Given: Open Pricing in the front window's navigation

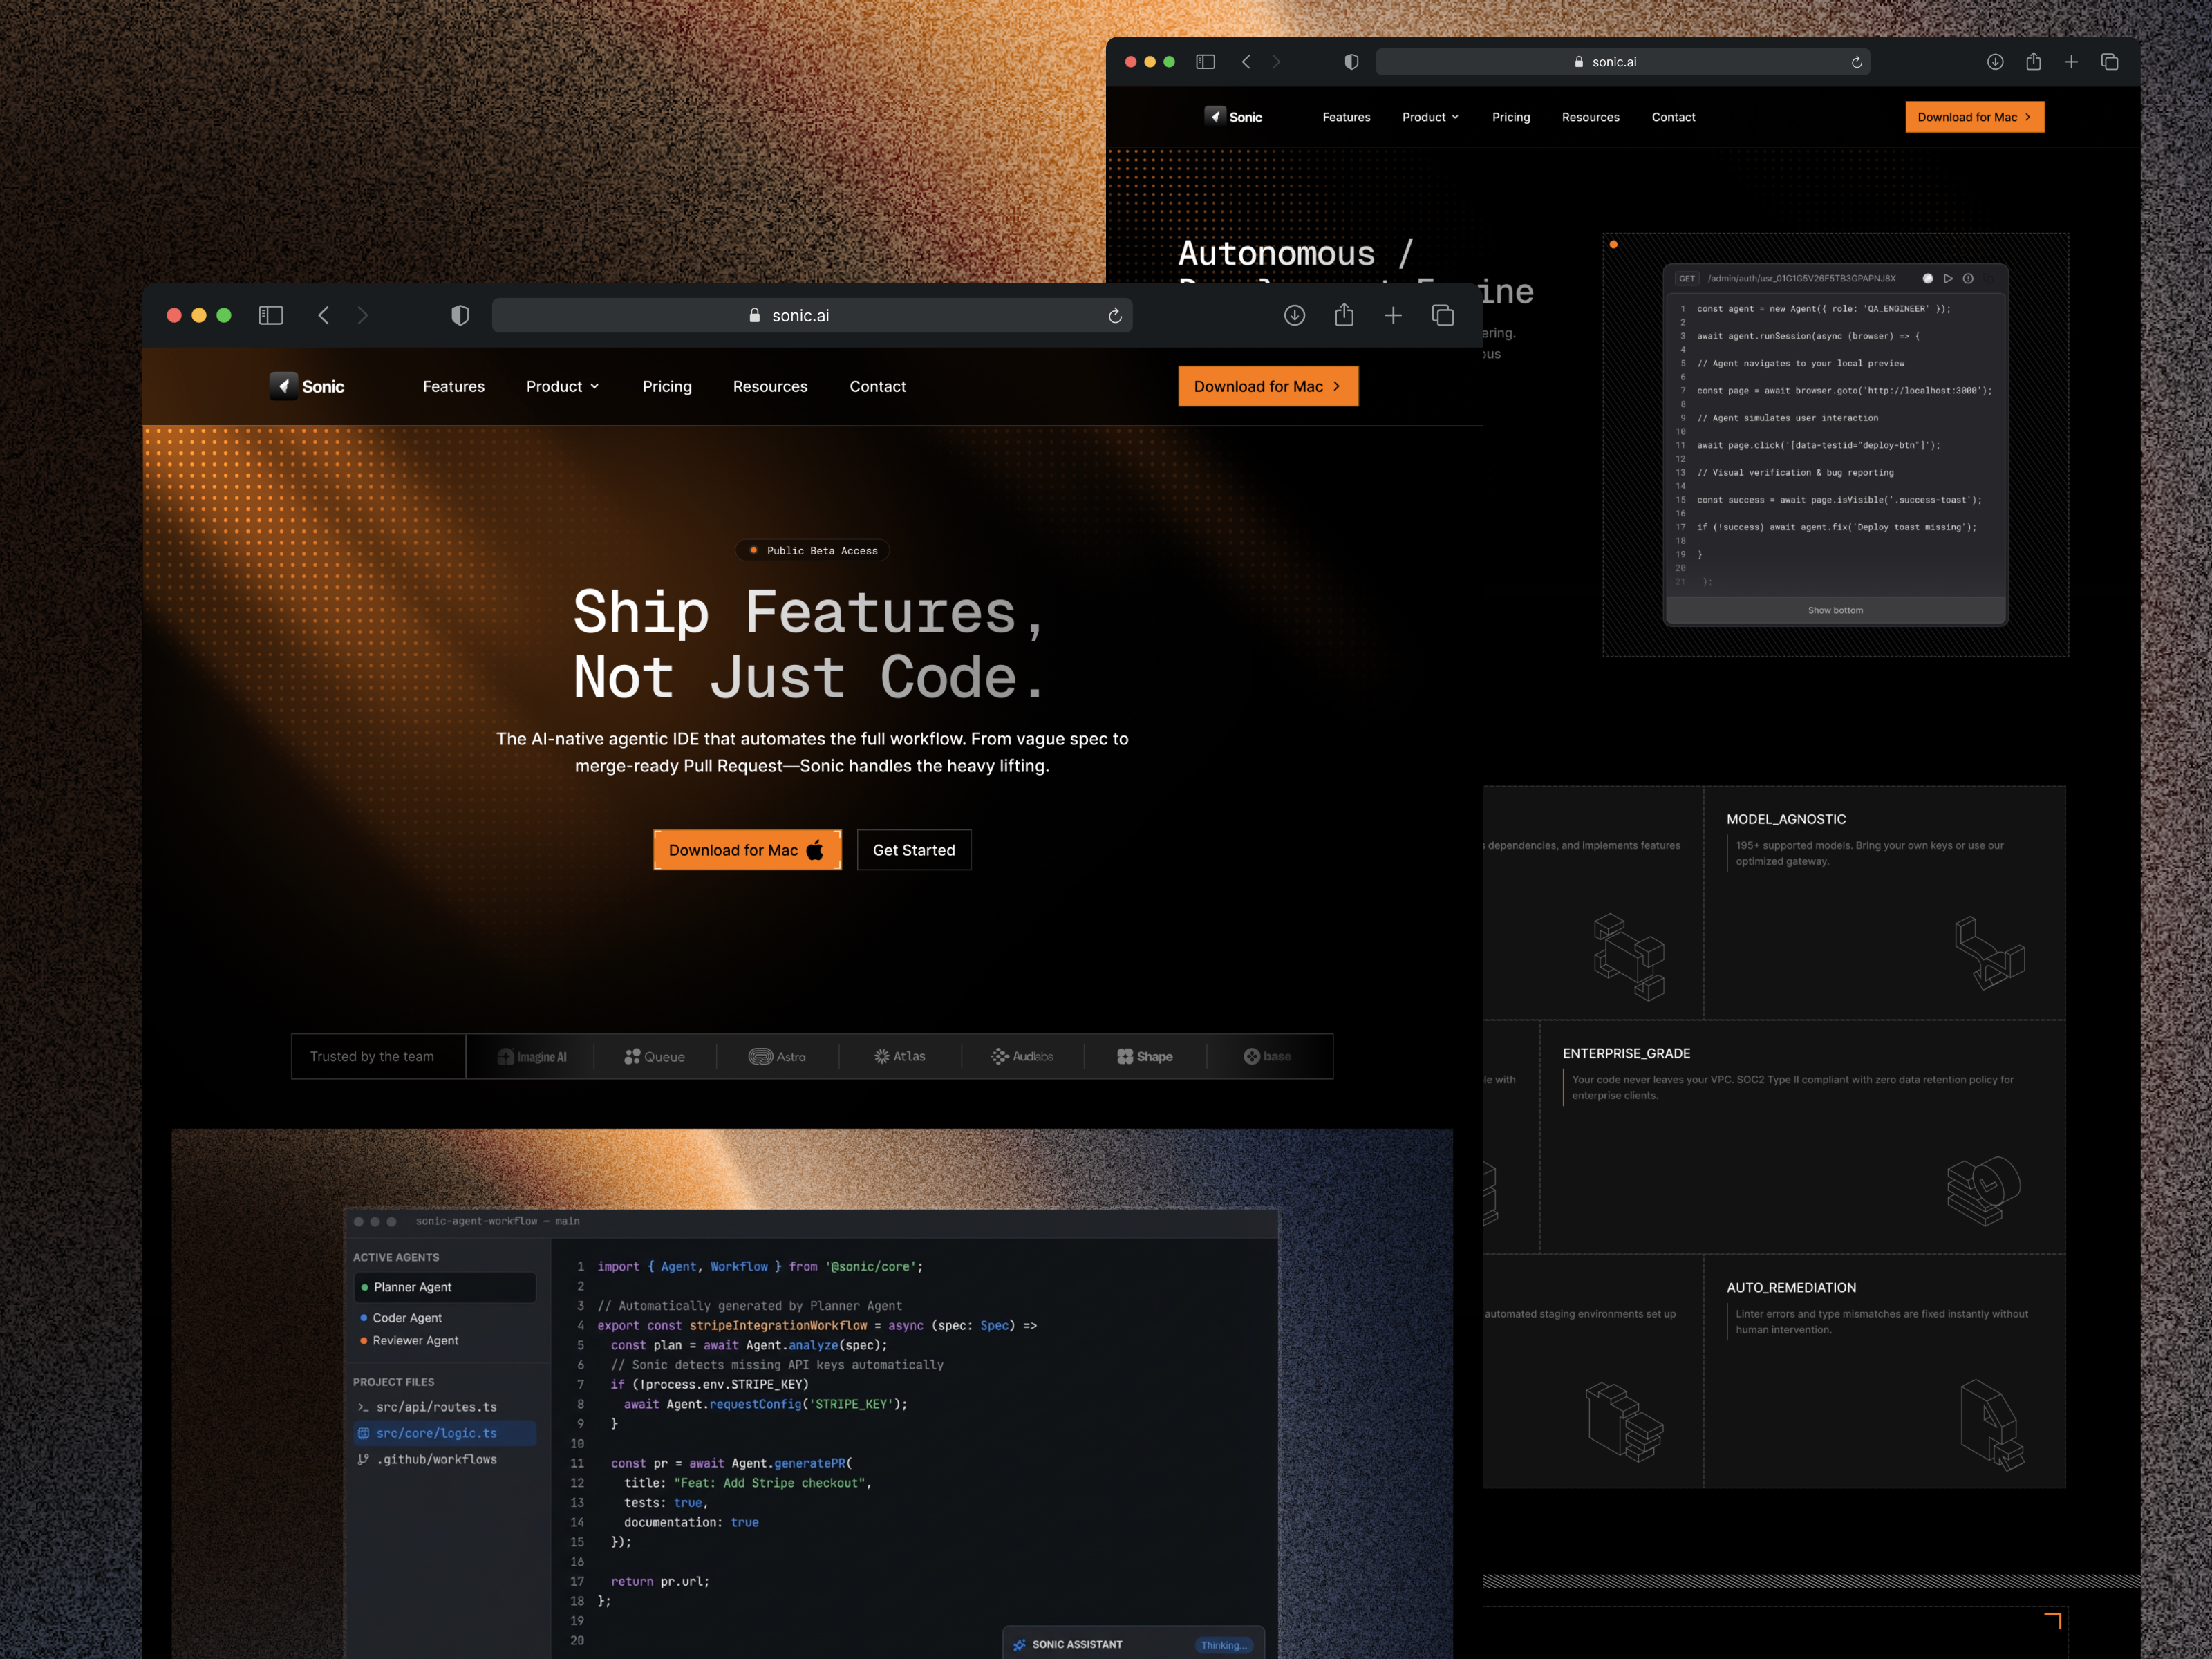Looking at the screenshot, I should (x=667, y=386).
